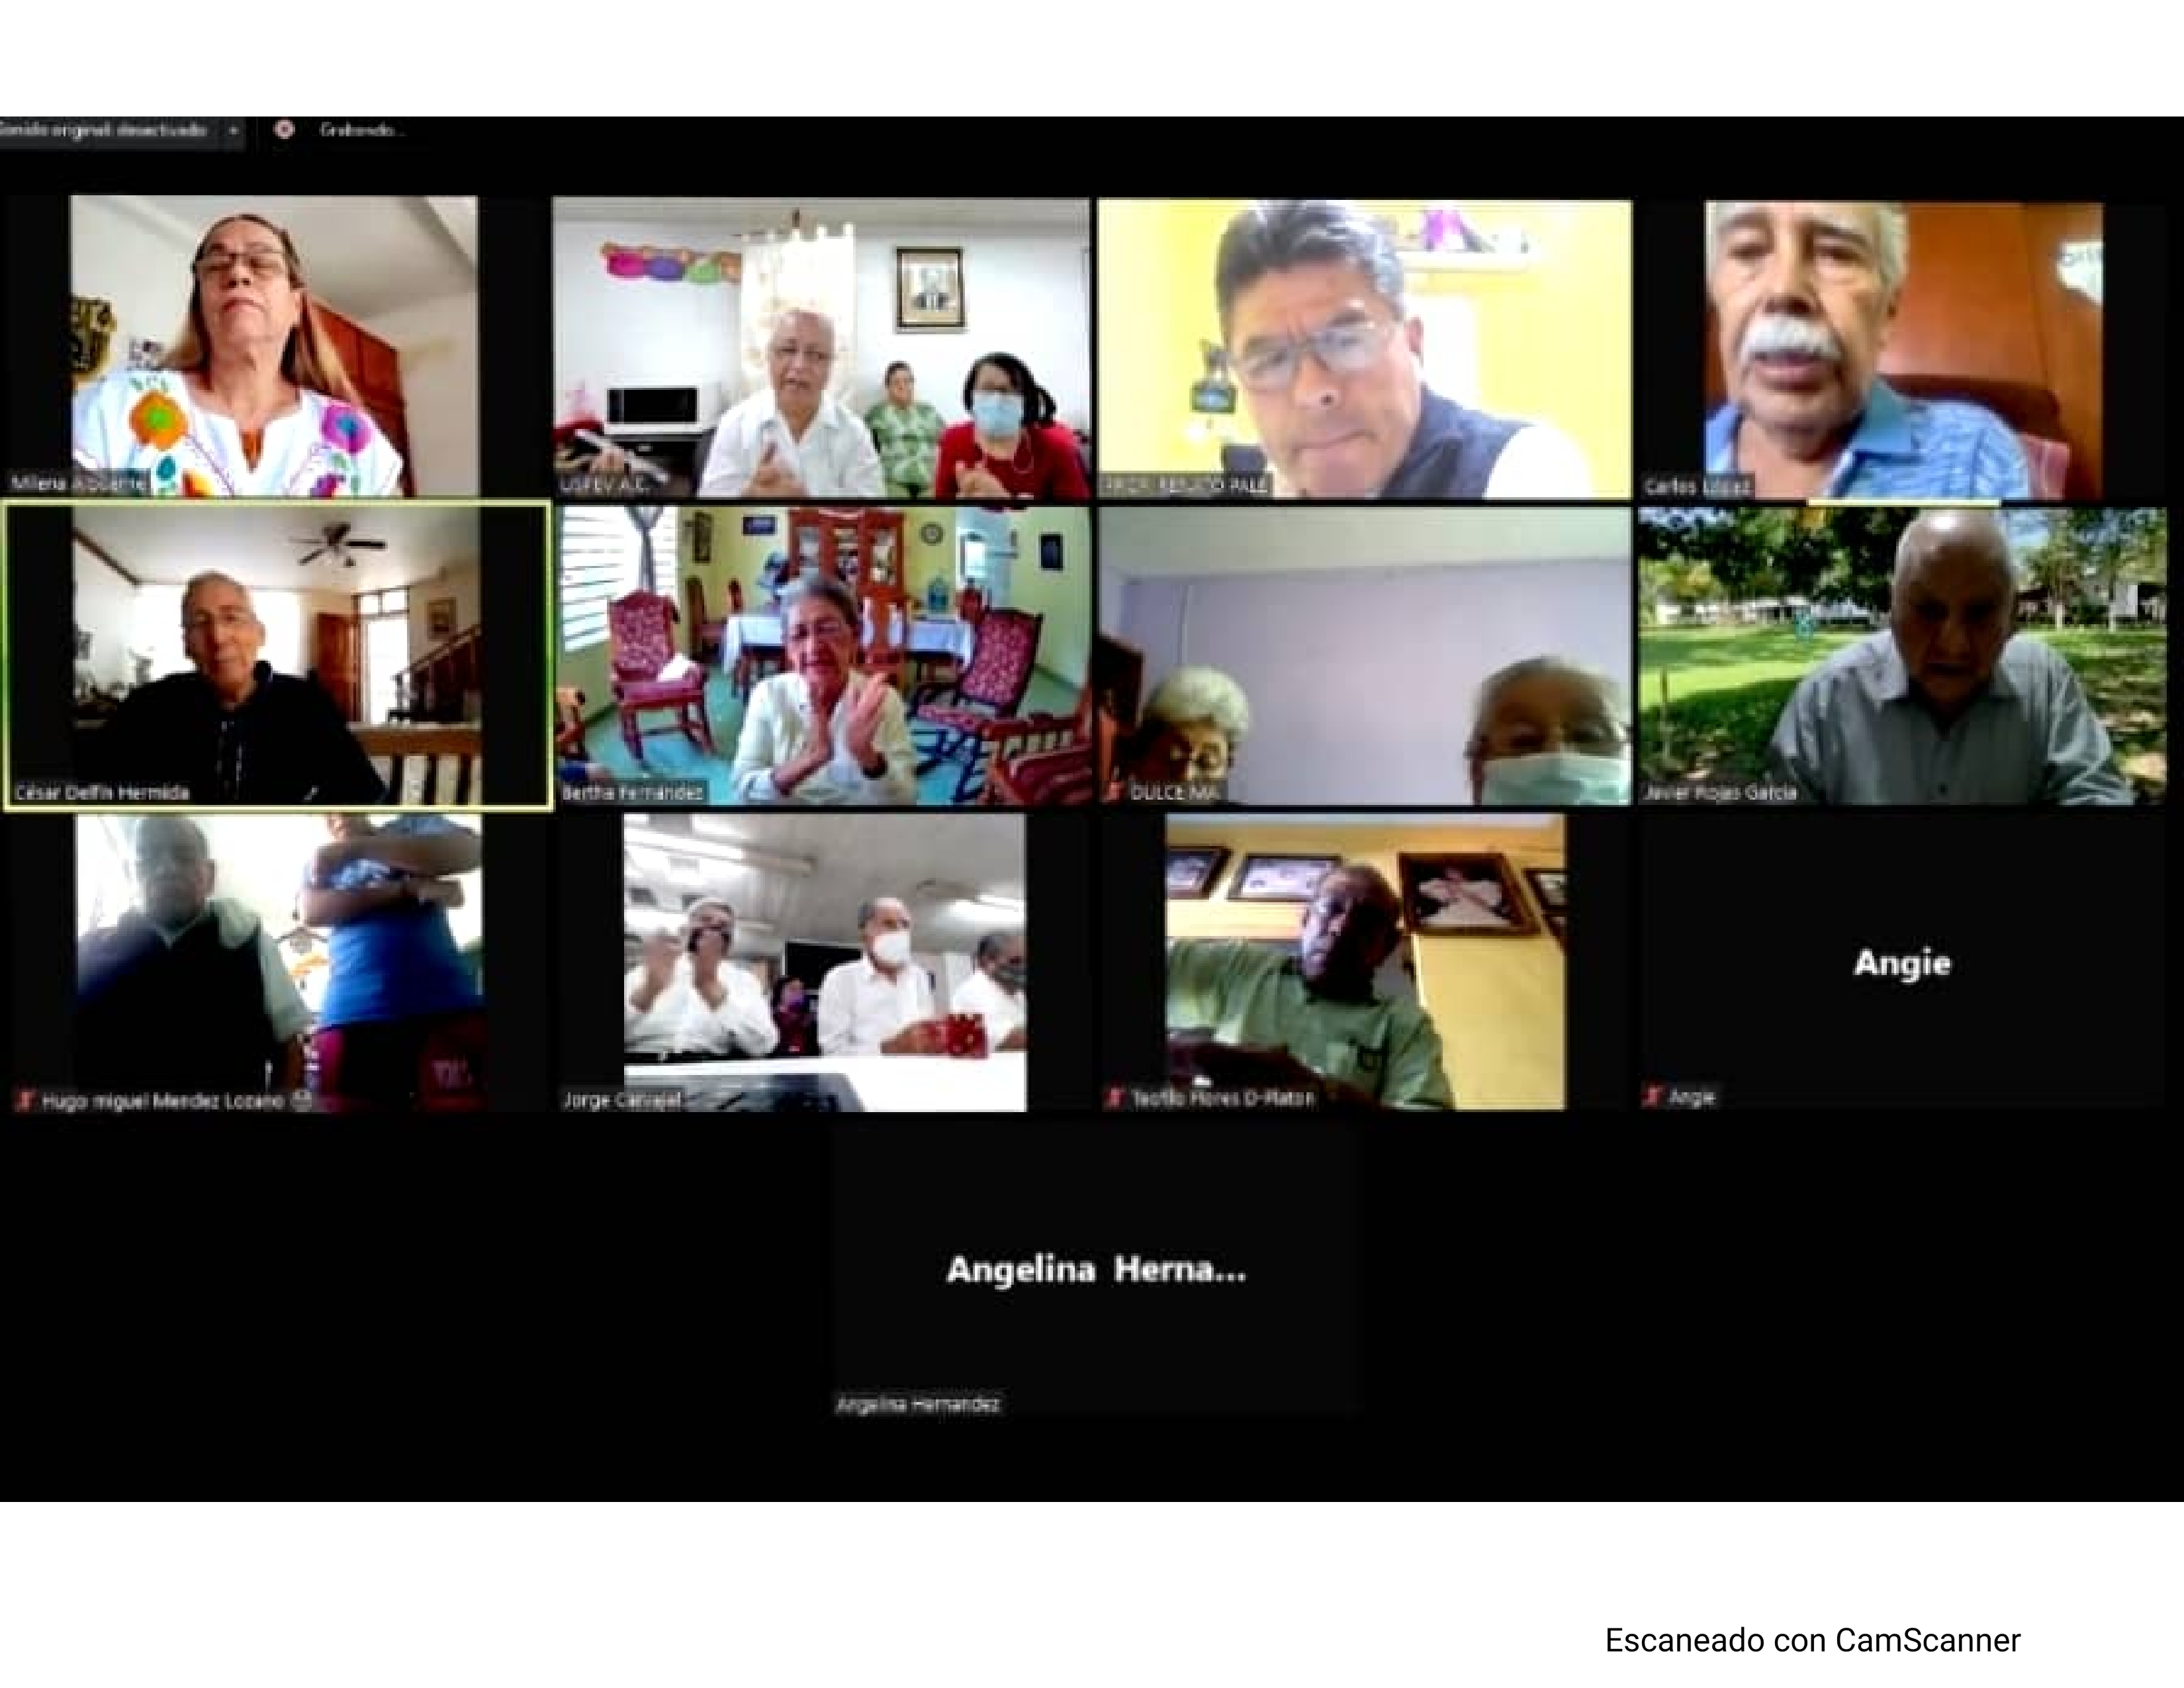The height and width of the screenshot is (1688, 2184).
Task: Click the red recording indicator icon
Action: 284,129
